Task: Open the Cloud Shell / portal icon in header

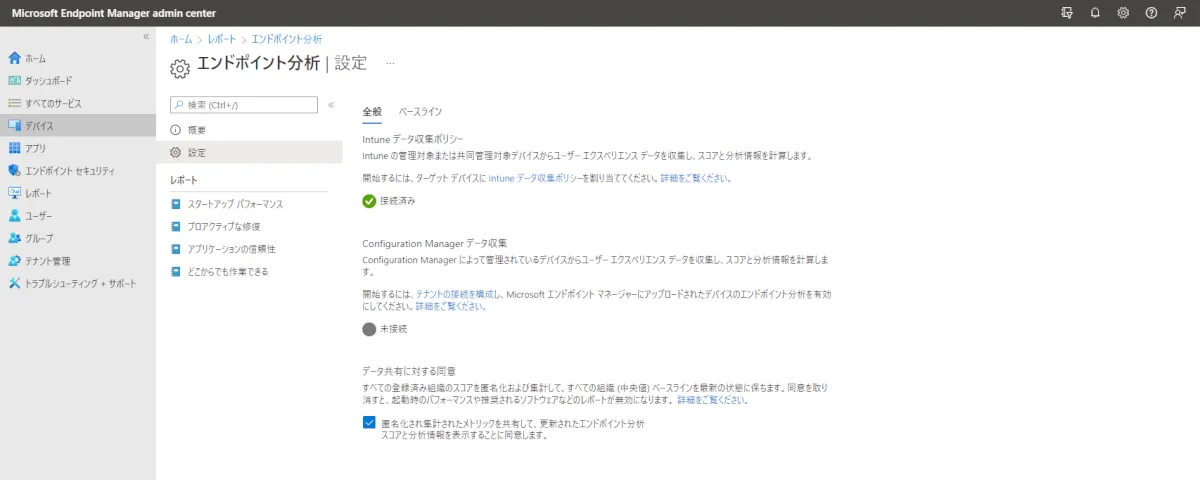Action: (x=1067, y=13)
